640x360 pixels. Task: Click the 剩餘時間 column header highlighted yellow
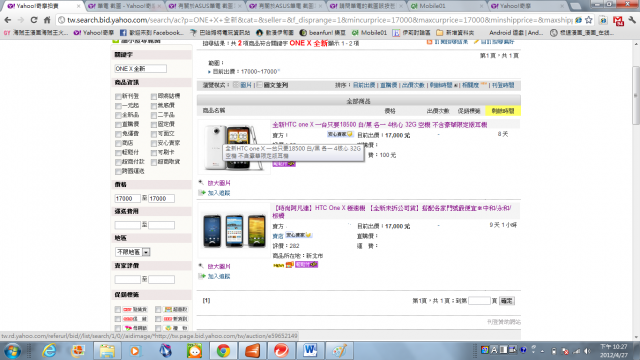tap(503, 111)
